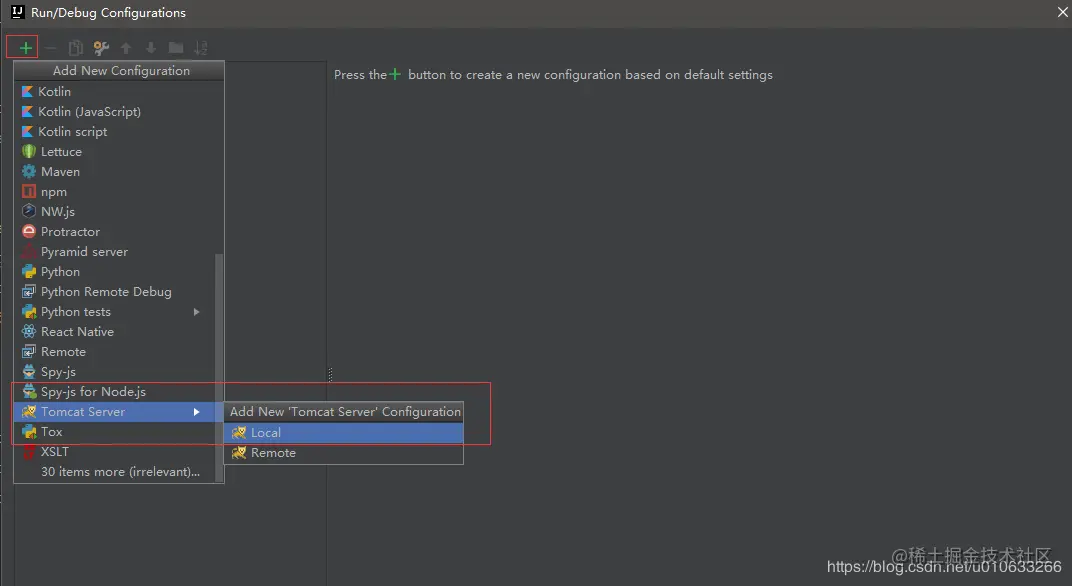Select Pyramid server configuration
1072x586 pixels.
click(115, 252)
